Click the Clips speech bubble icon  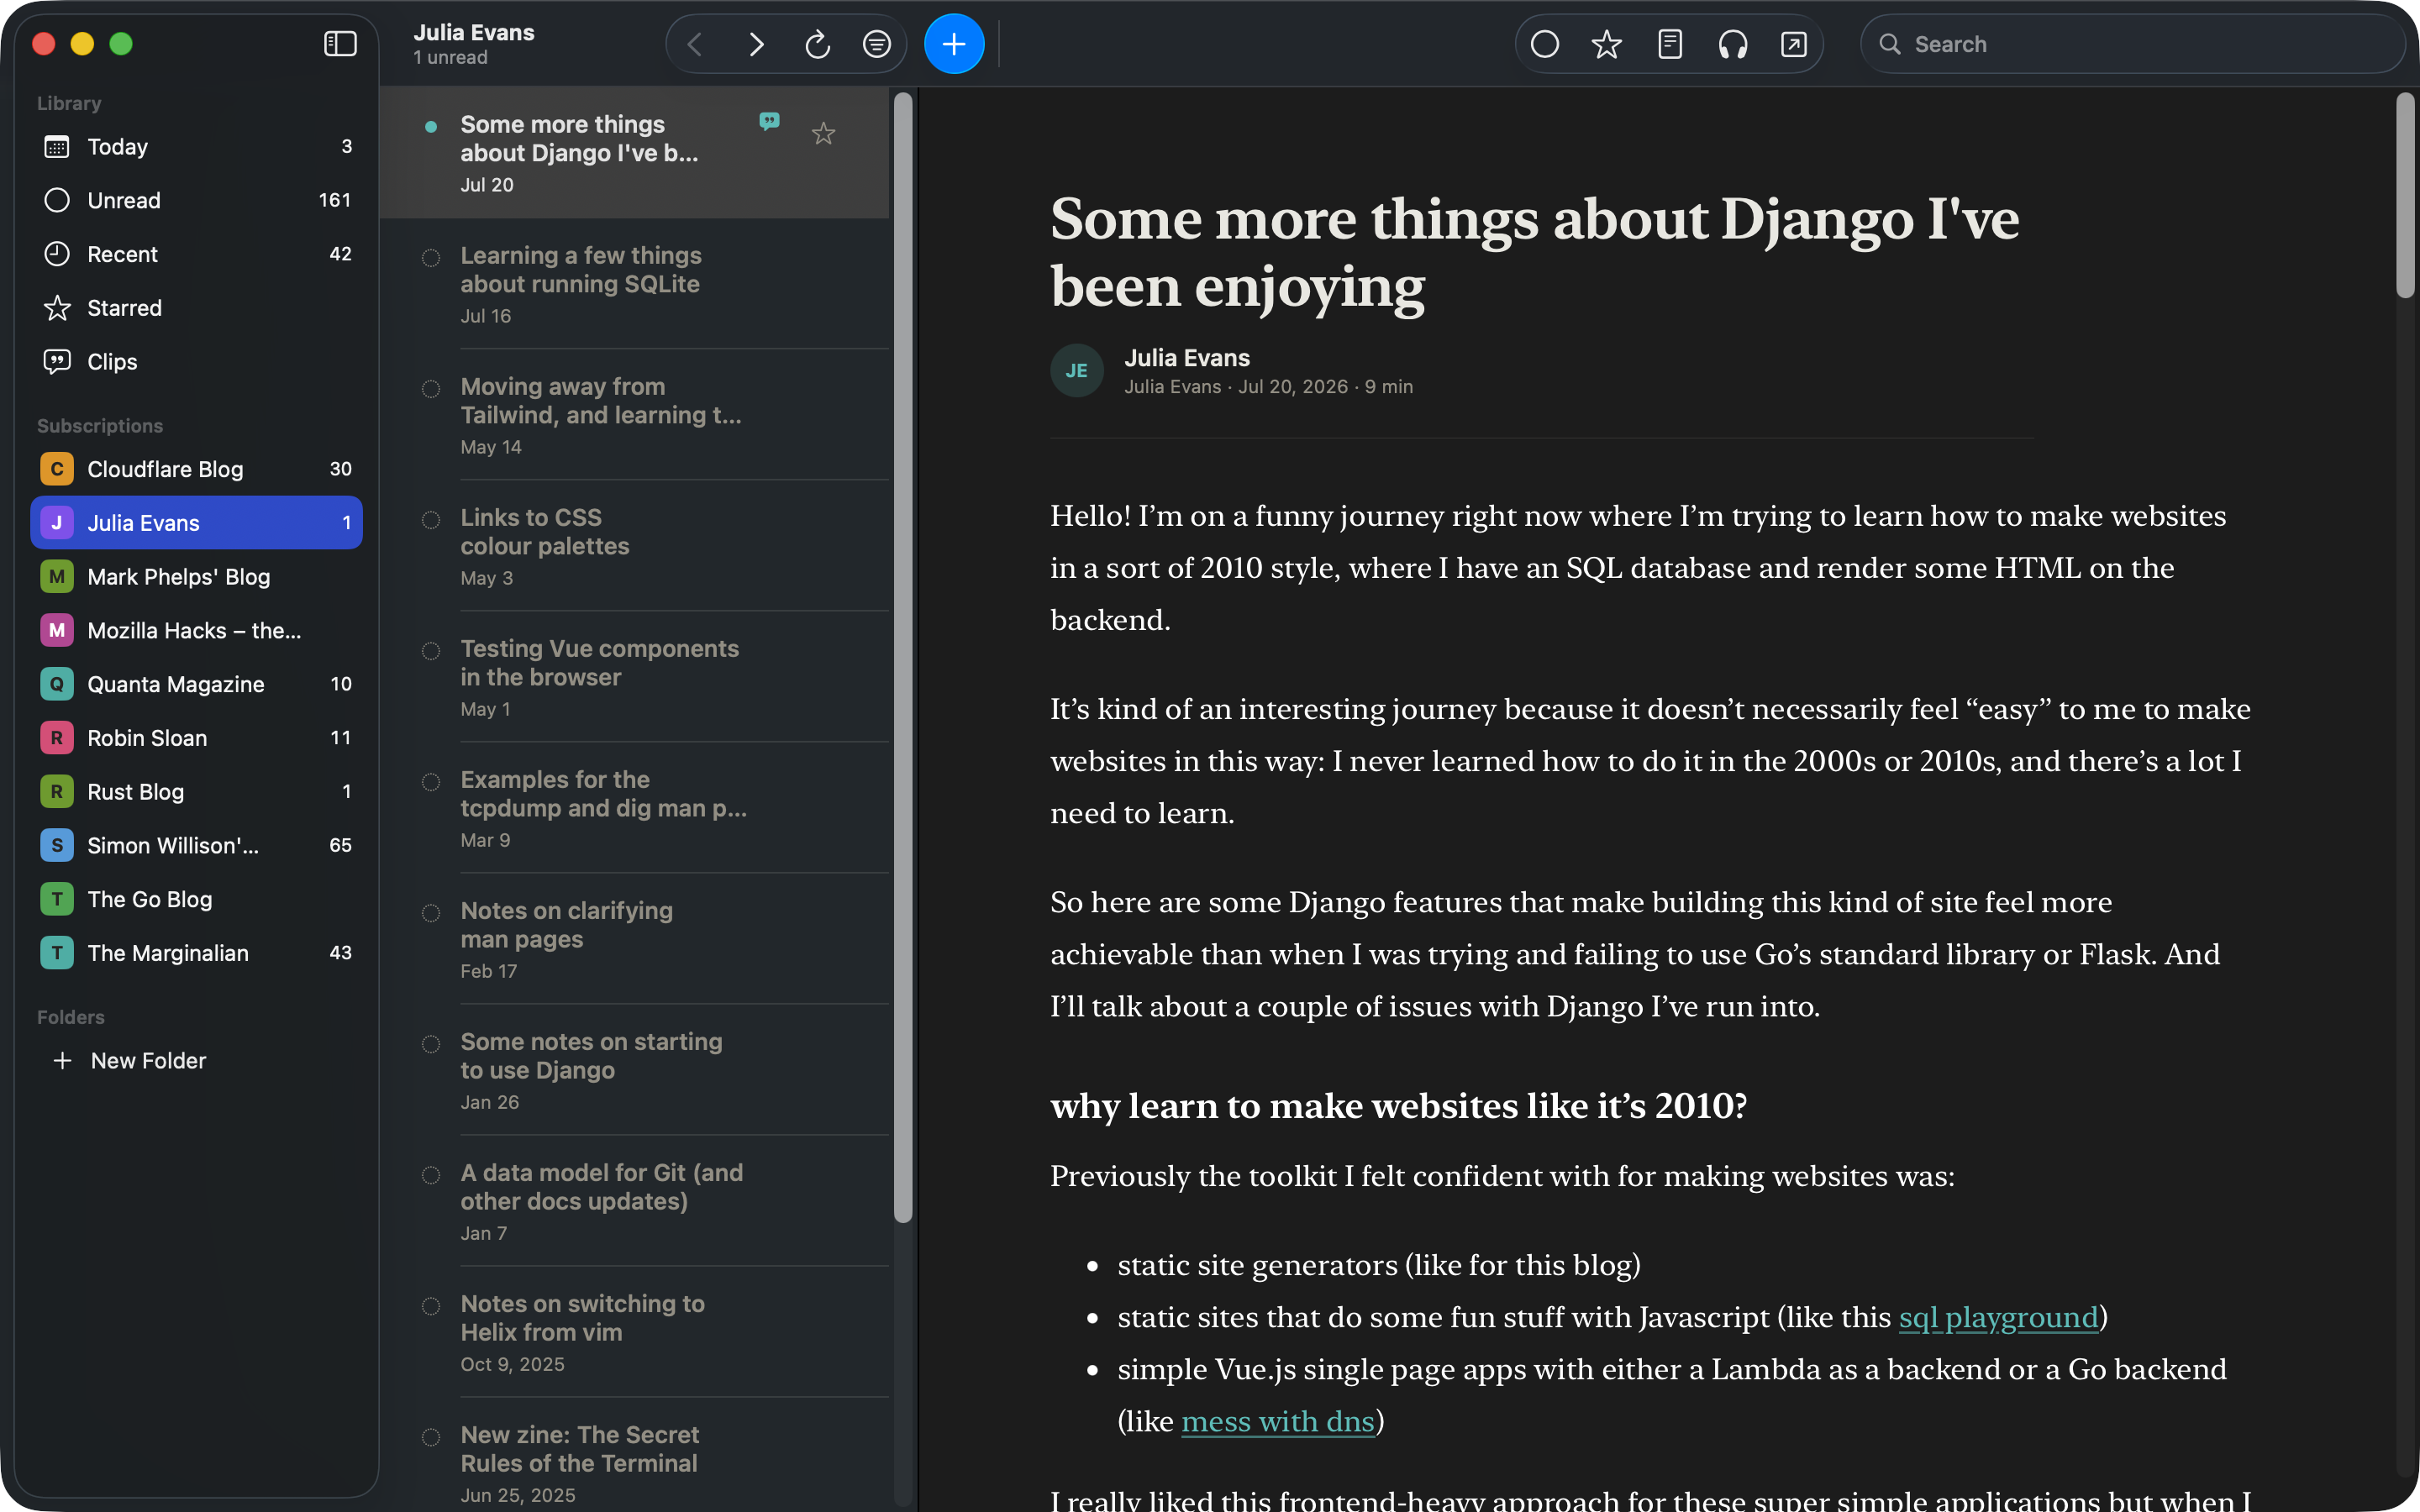57,362
